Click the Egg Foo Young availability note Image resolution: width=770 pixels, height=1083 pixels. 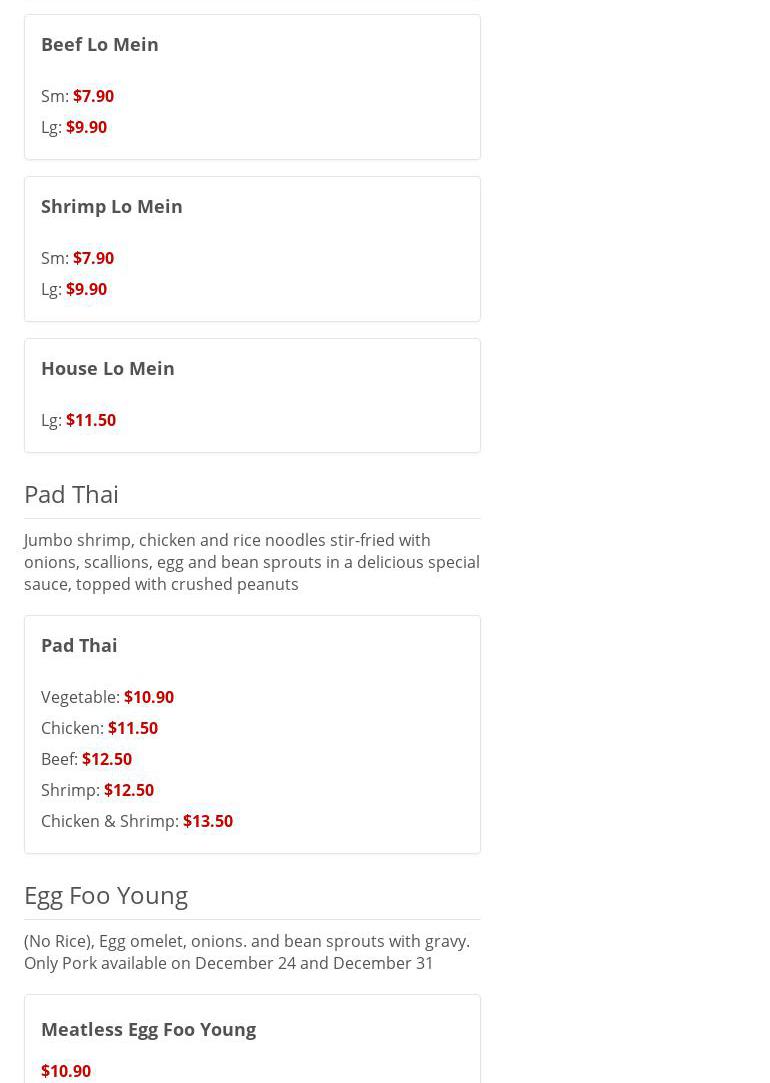click(246, 952)
